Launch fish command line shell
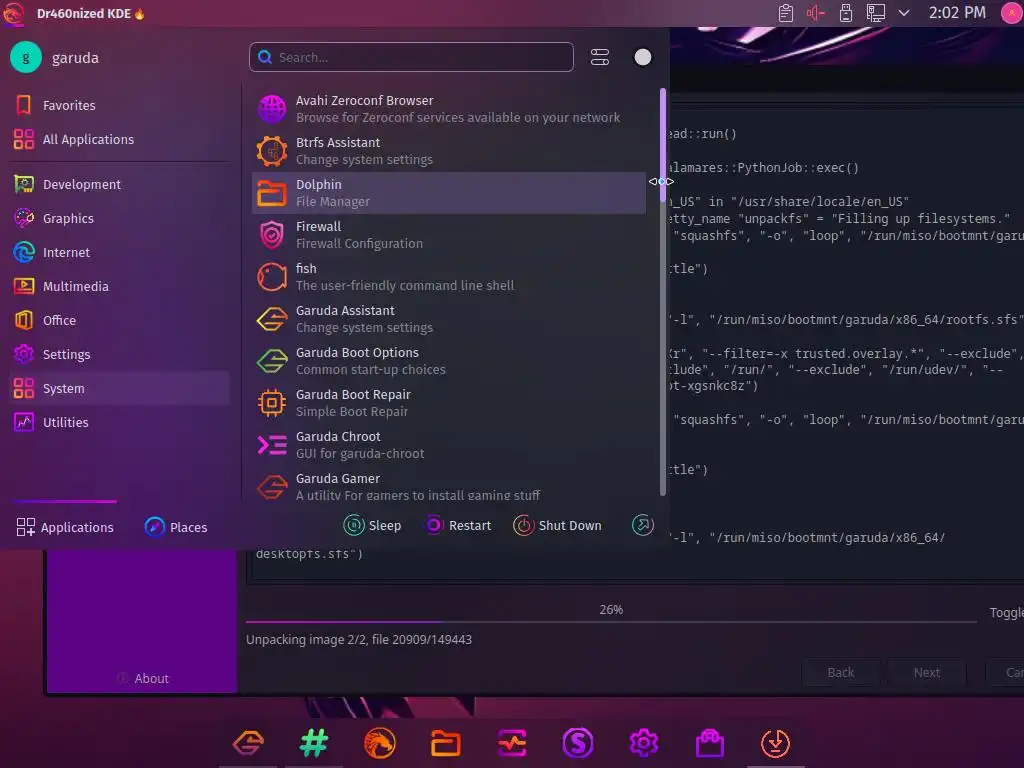 click(x=449, y=277)
